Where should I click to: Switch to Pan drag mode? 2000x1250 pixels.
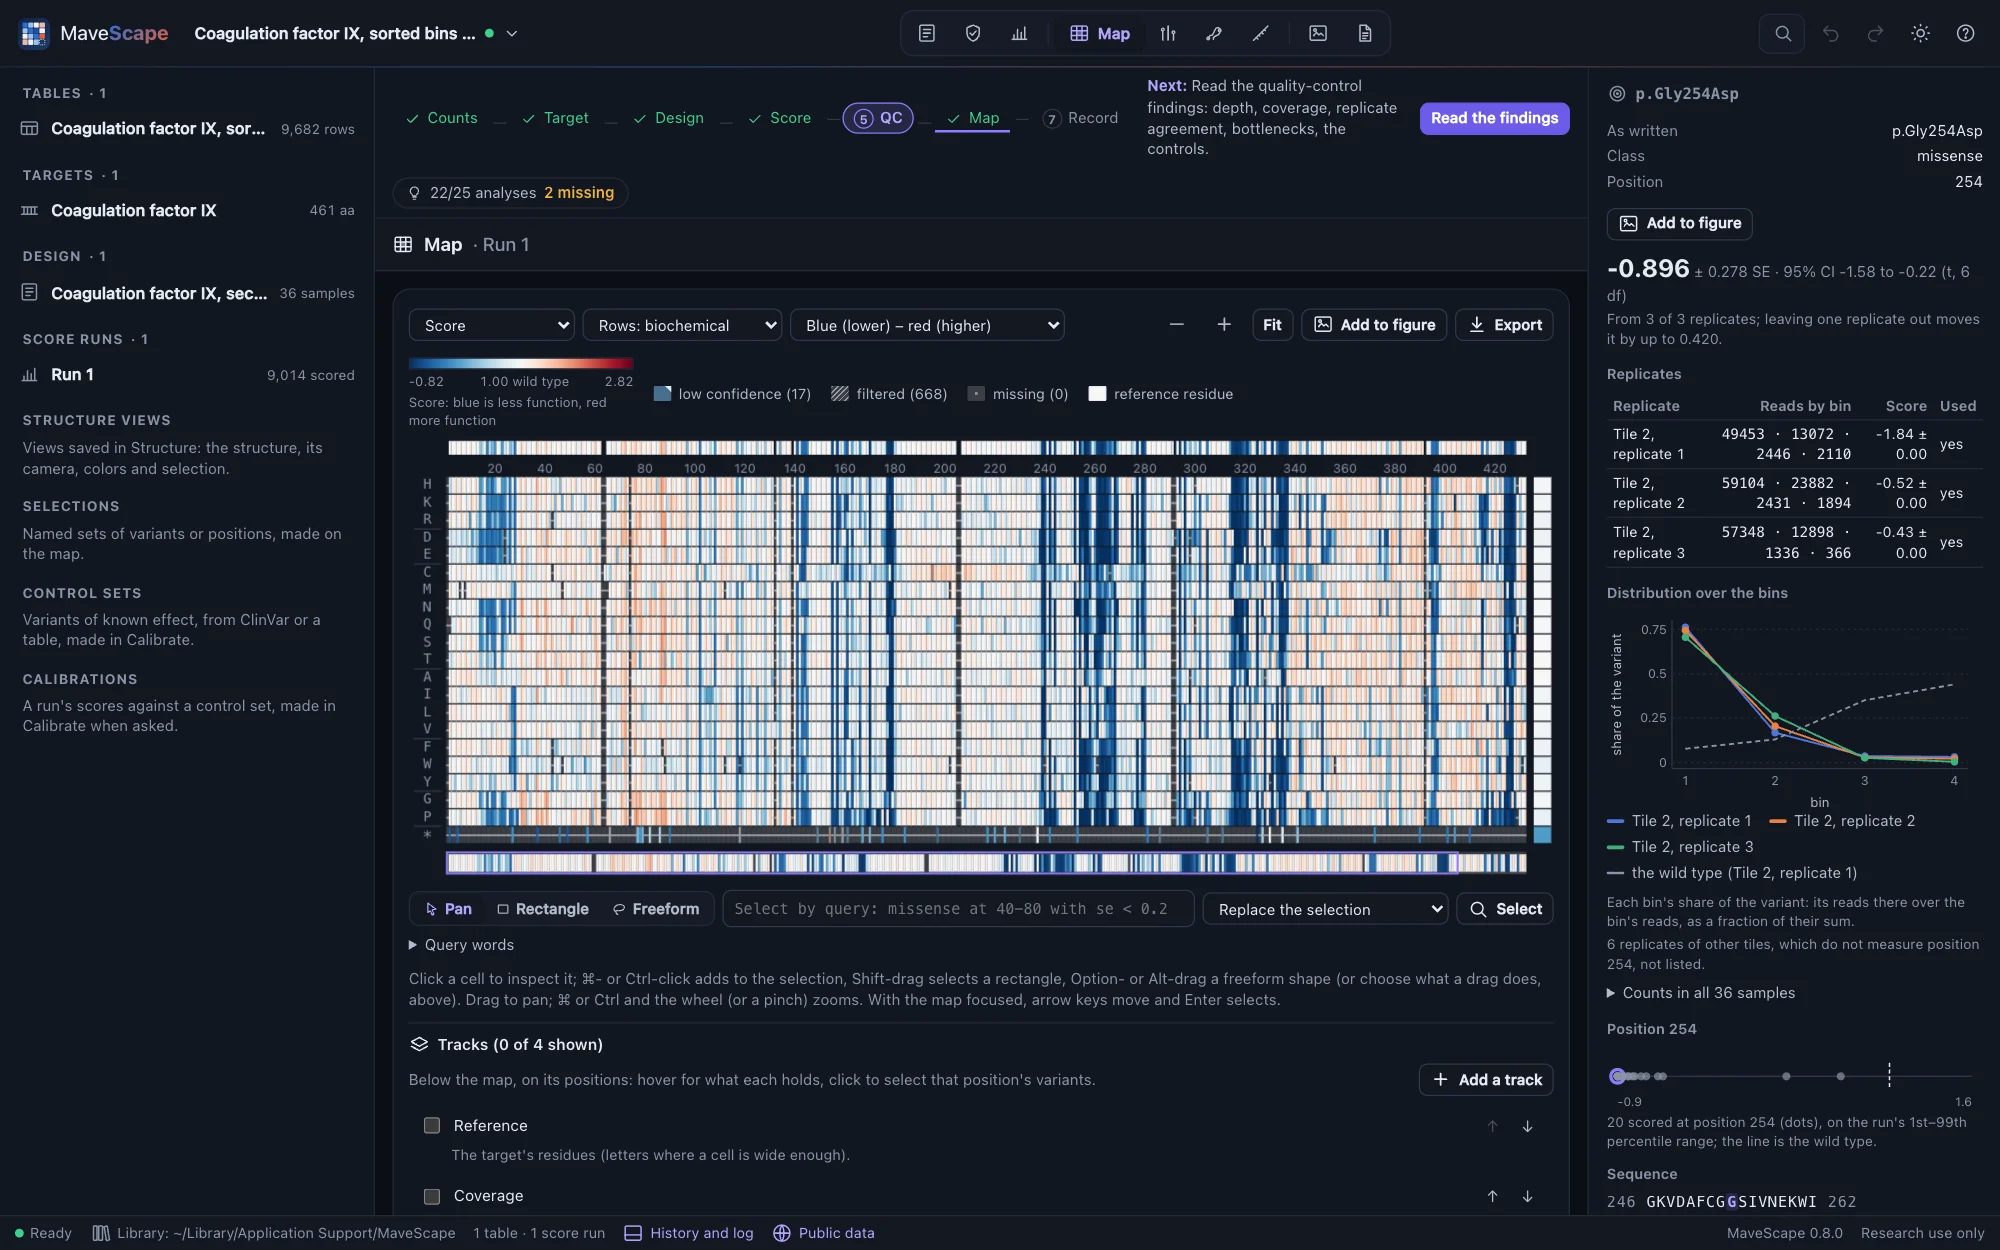click(x=448, y=909)
